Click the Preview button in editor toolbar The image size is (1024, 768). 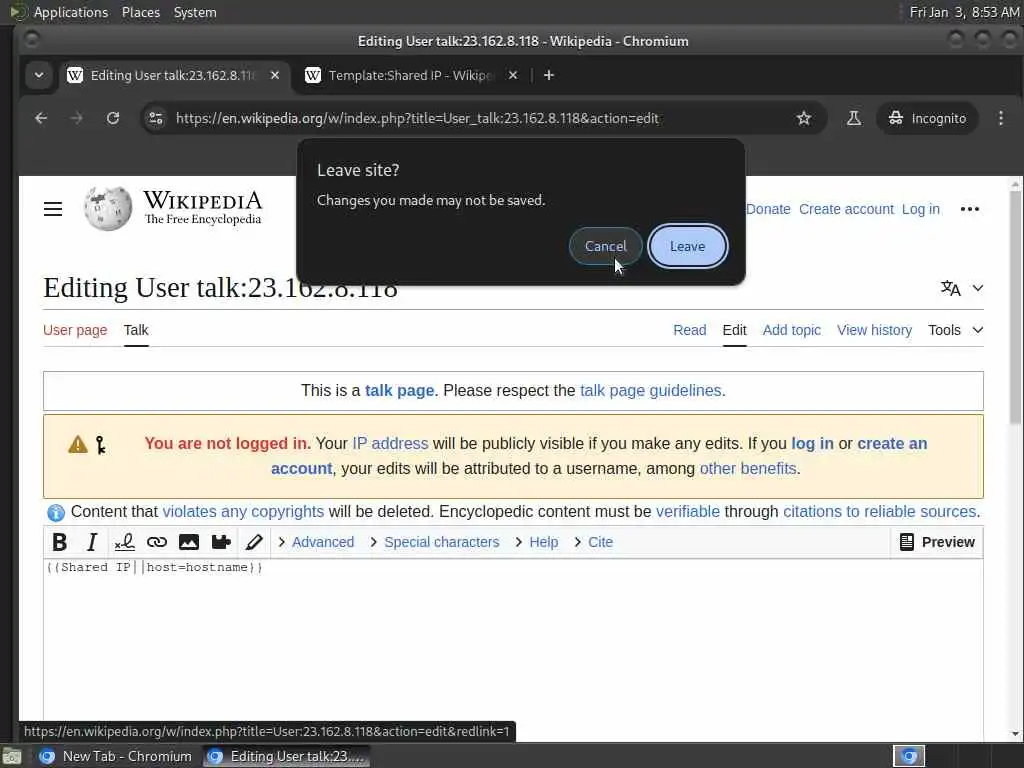point(936,542)
